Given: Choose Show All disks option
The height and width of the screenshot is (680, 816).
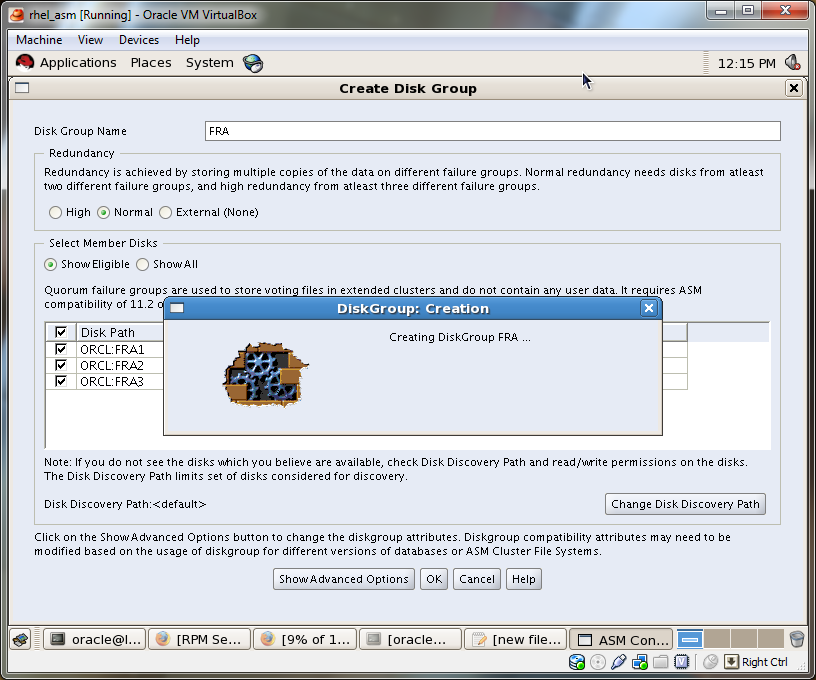Looking at the screenshot, I should [143, 264].
